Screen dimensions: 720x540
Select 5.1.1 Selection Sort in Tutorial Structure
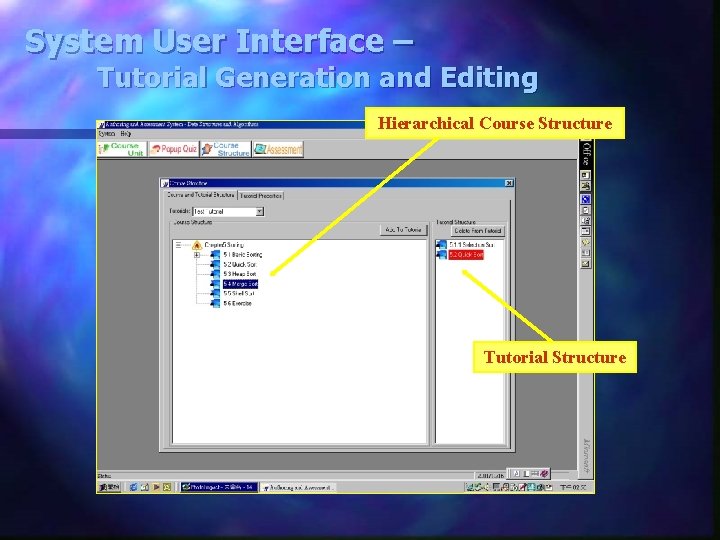[472, 245]
